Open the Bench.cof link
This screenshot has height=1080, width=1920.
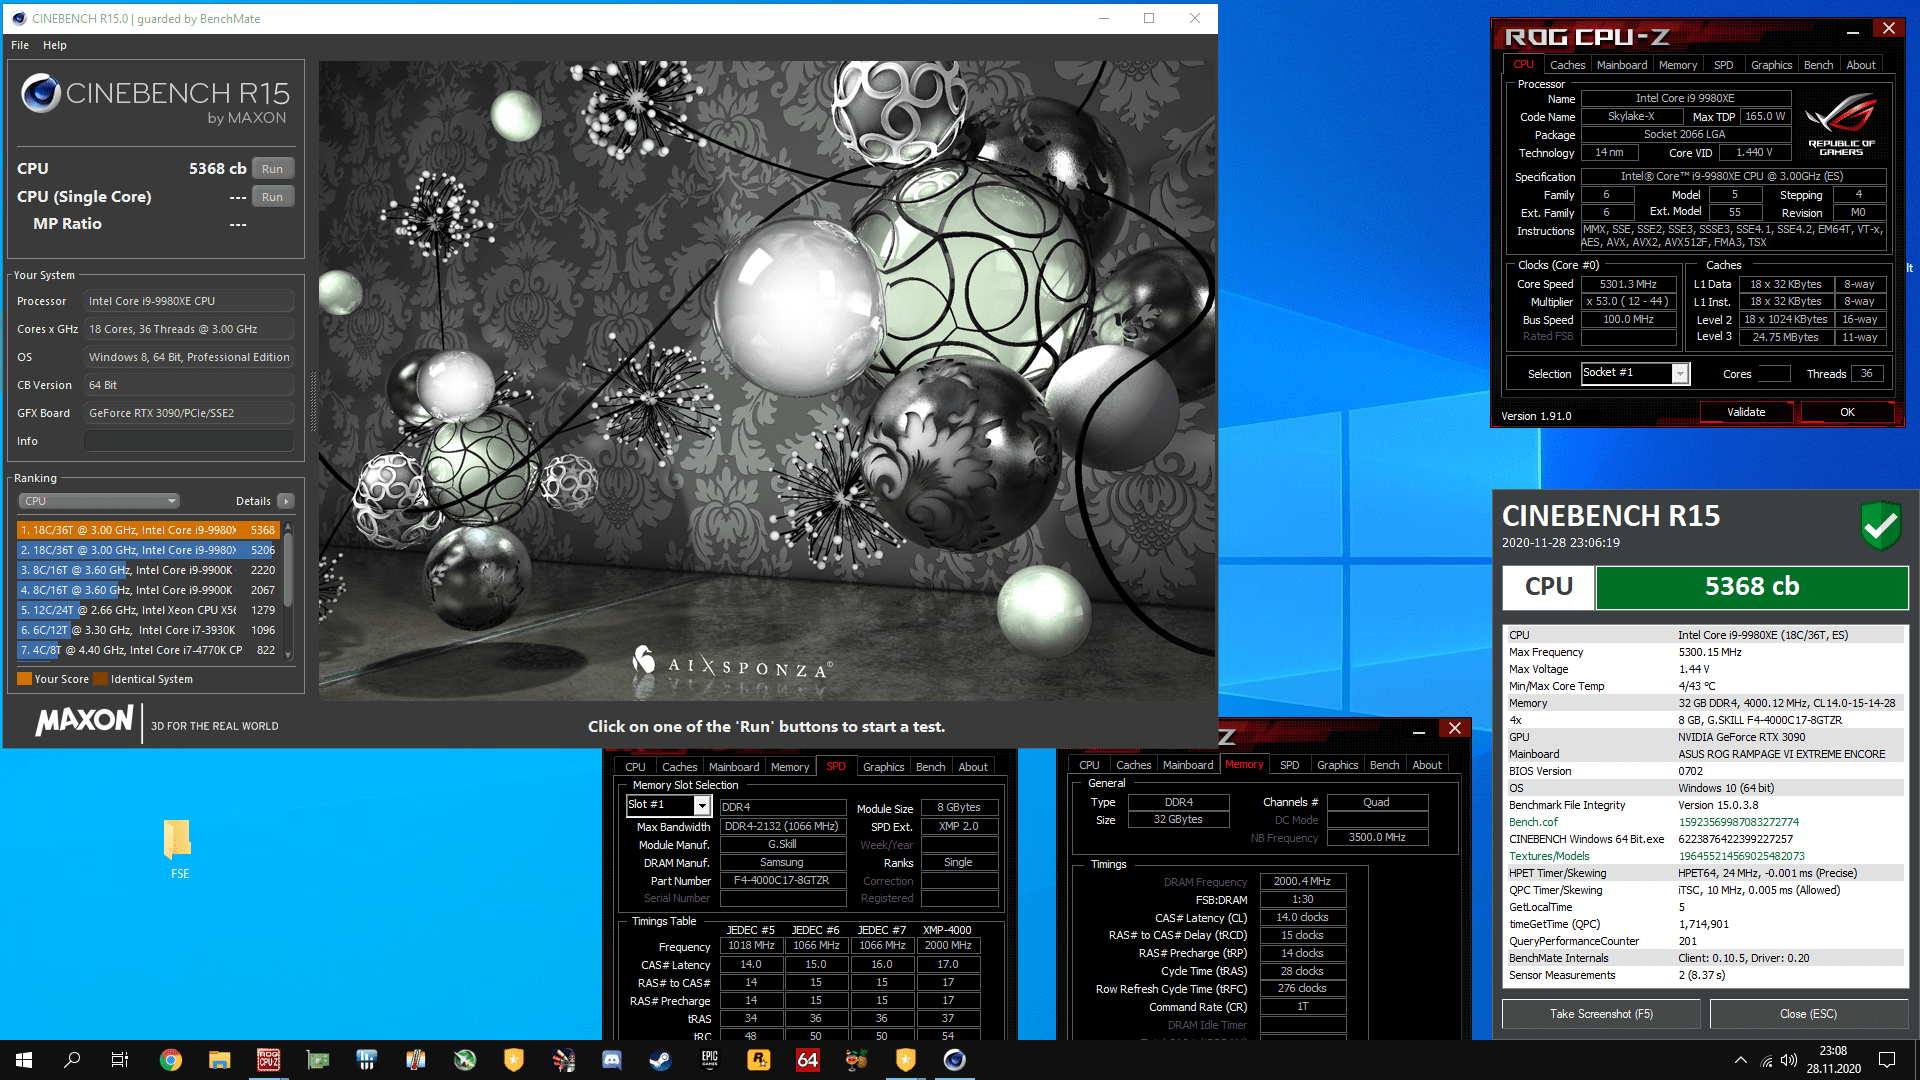pyautogui.click(x=1533, y=822)
